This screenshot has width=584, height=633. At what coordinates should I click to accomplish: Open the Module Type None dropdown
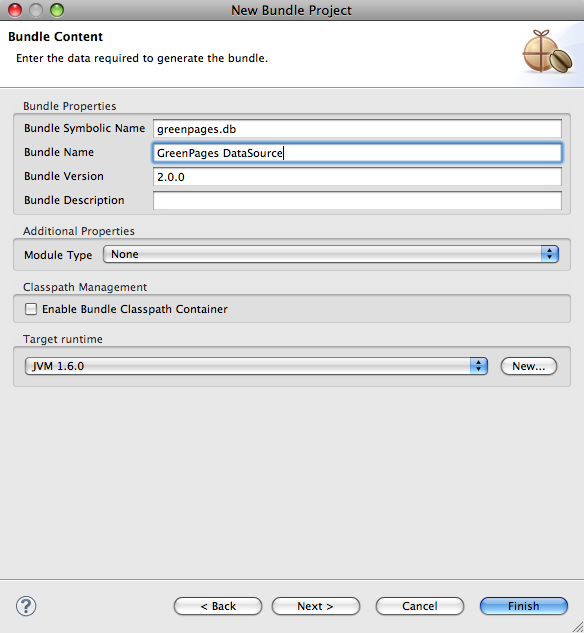(x=331, y=254)
